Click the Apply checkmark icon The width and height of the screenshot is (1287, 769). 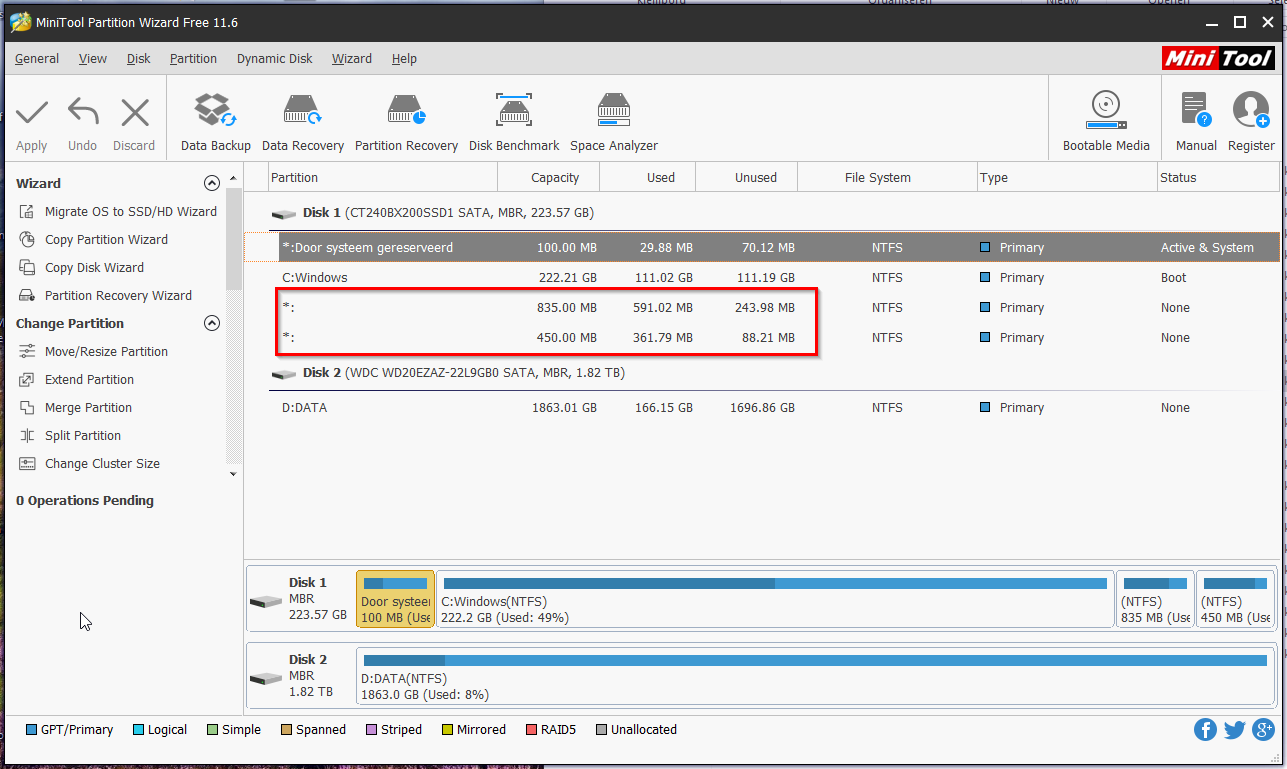32,112
